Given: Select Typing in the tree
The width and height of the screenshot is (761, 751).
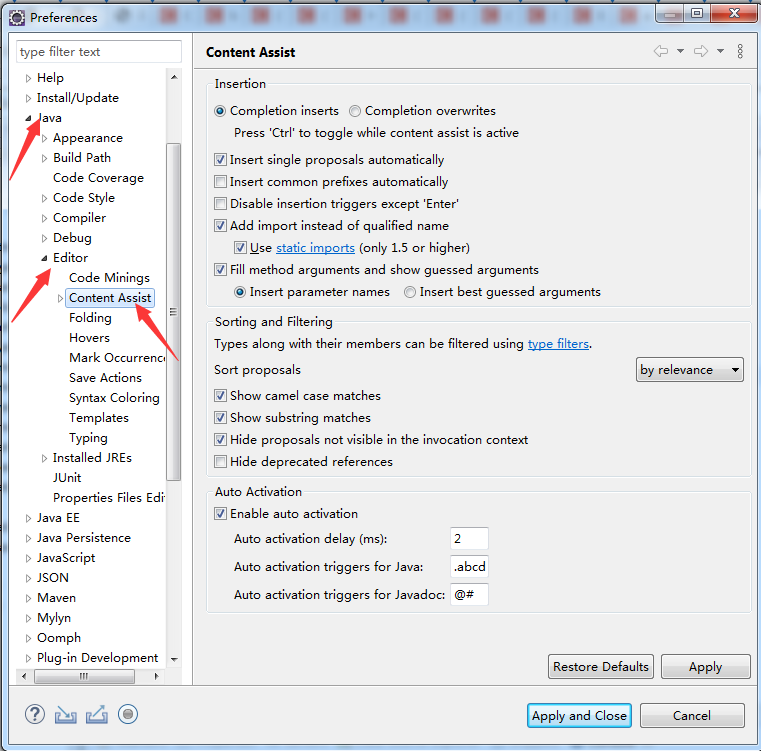Looking at the screenshot, I should (88, 438).
